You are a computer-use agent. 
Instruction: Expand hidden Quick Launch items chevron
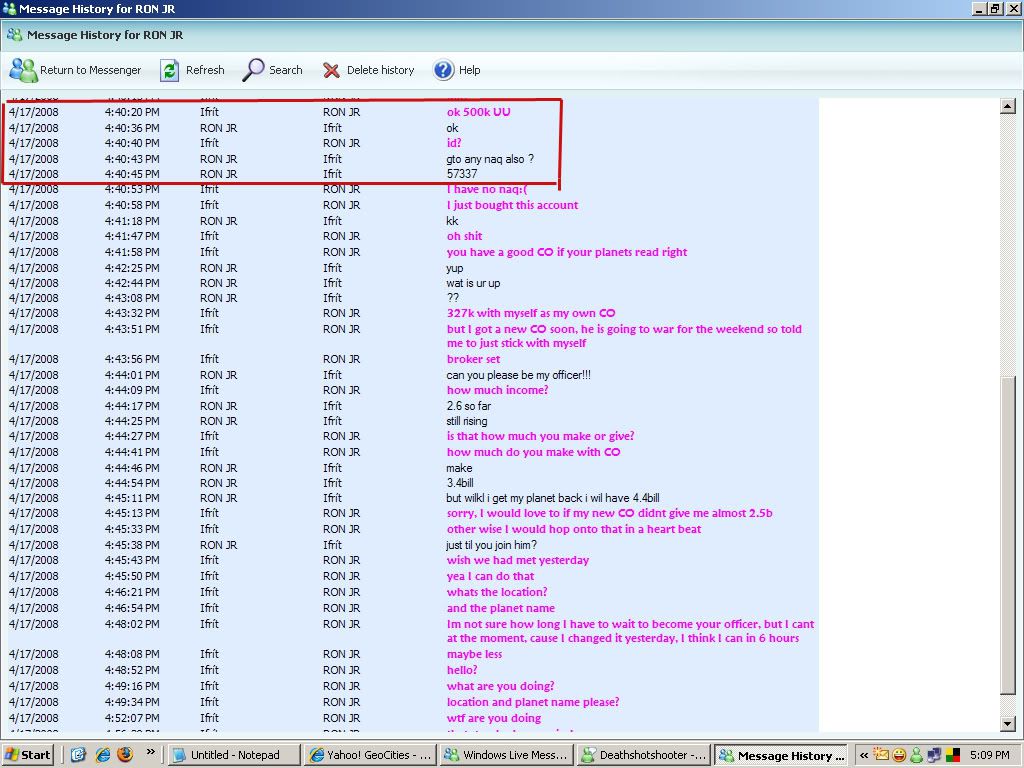click(x=151, y=752)
